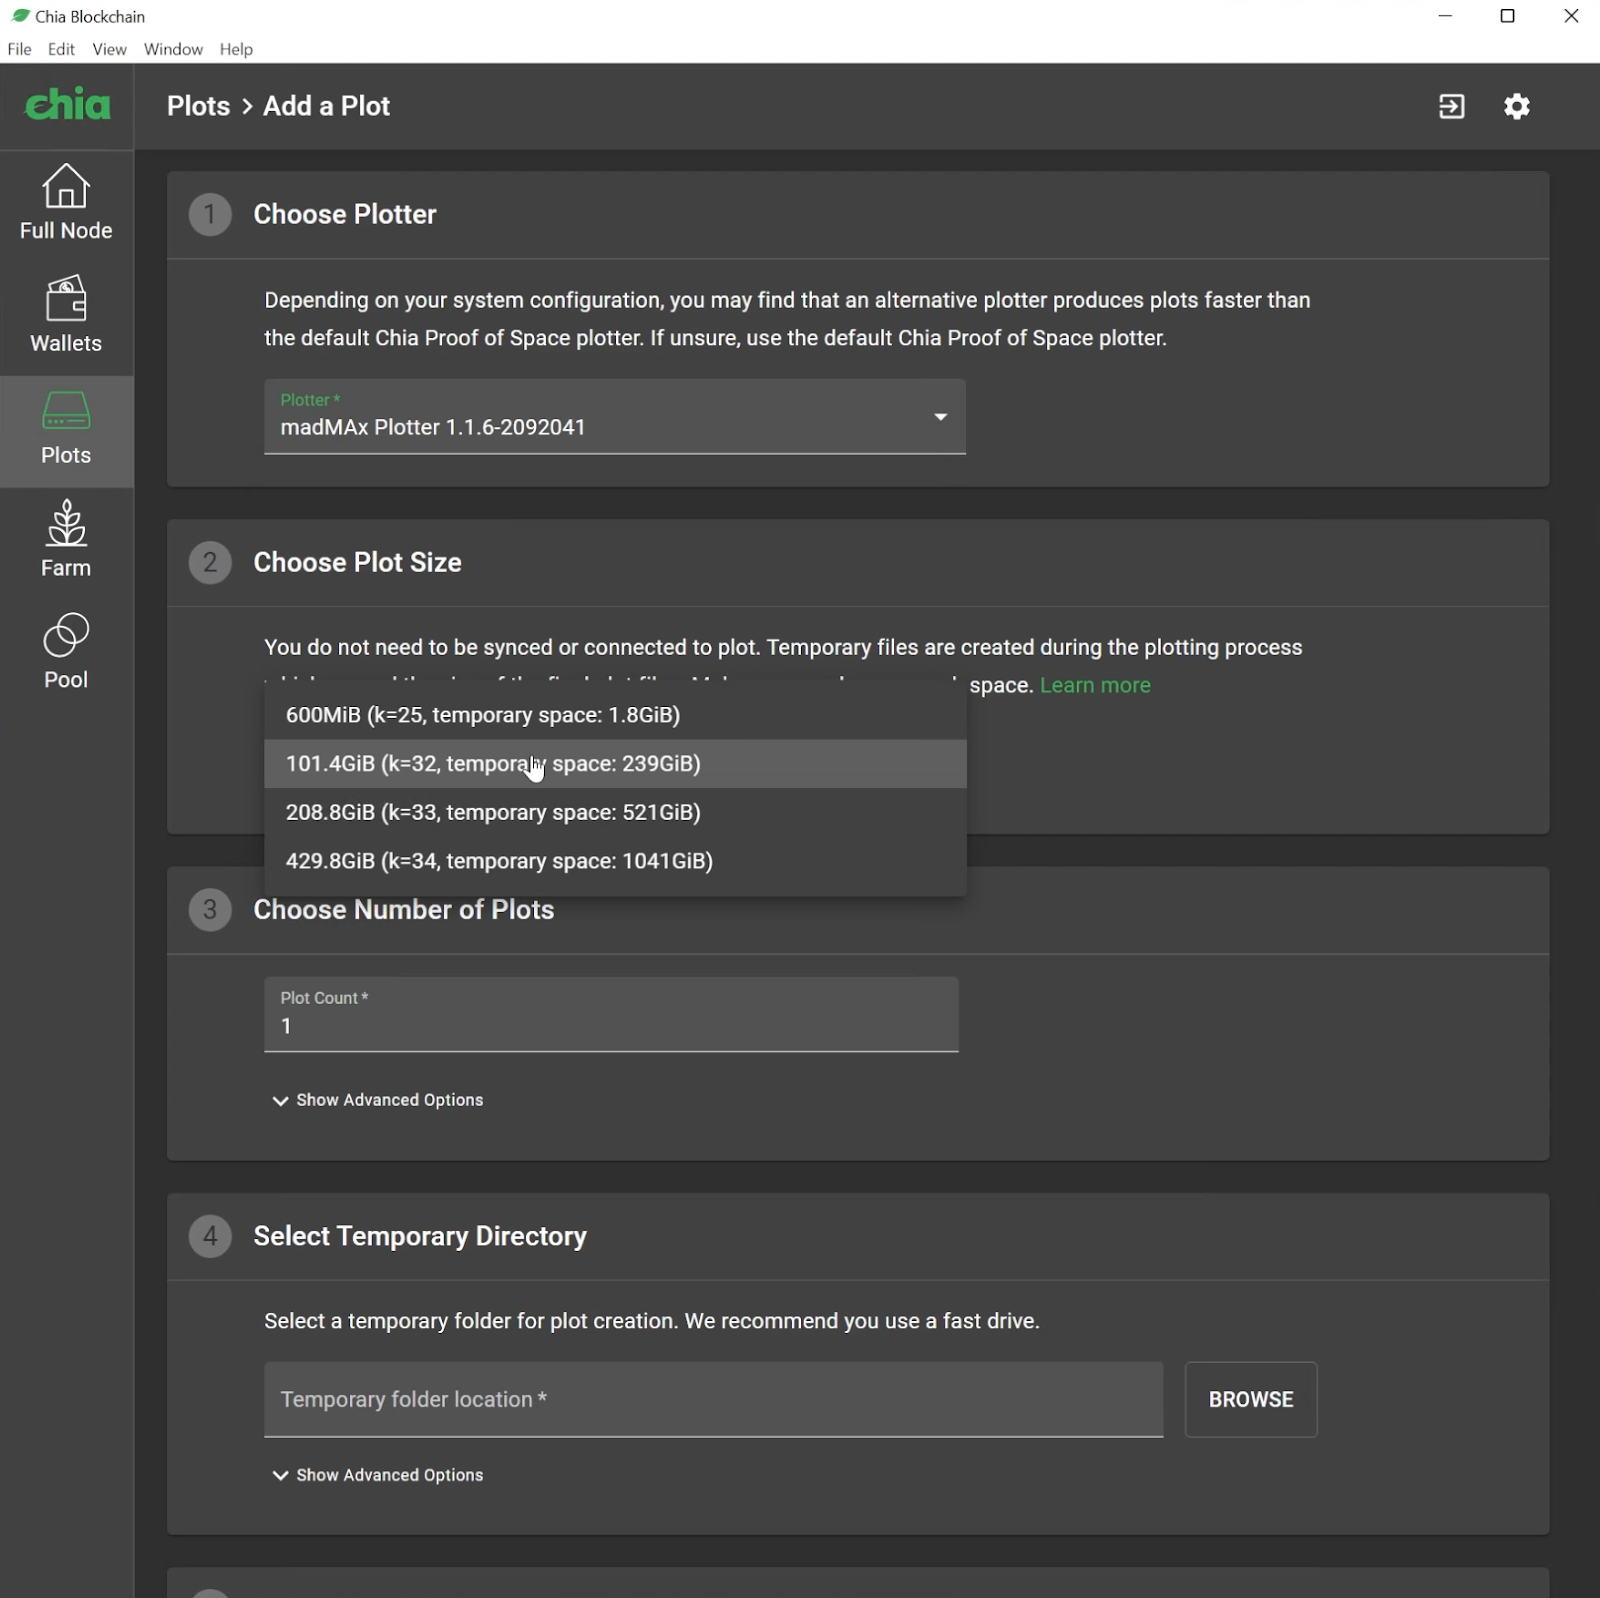Screen dimensions: 1600x1598
Task: Open the Farm section
Action: click(66, 540)
